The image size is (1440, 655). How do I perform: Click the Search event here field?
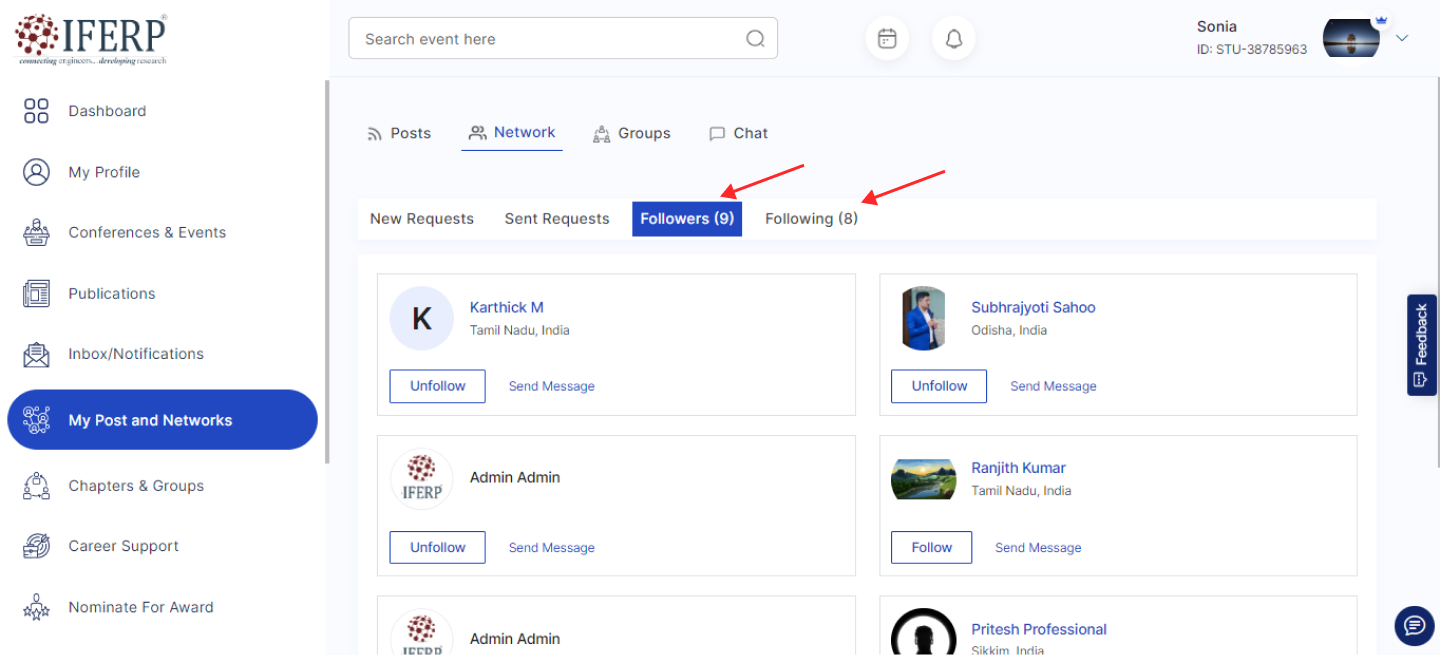point(550,39)
